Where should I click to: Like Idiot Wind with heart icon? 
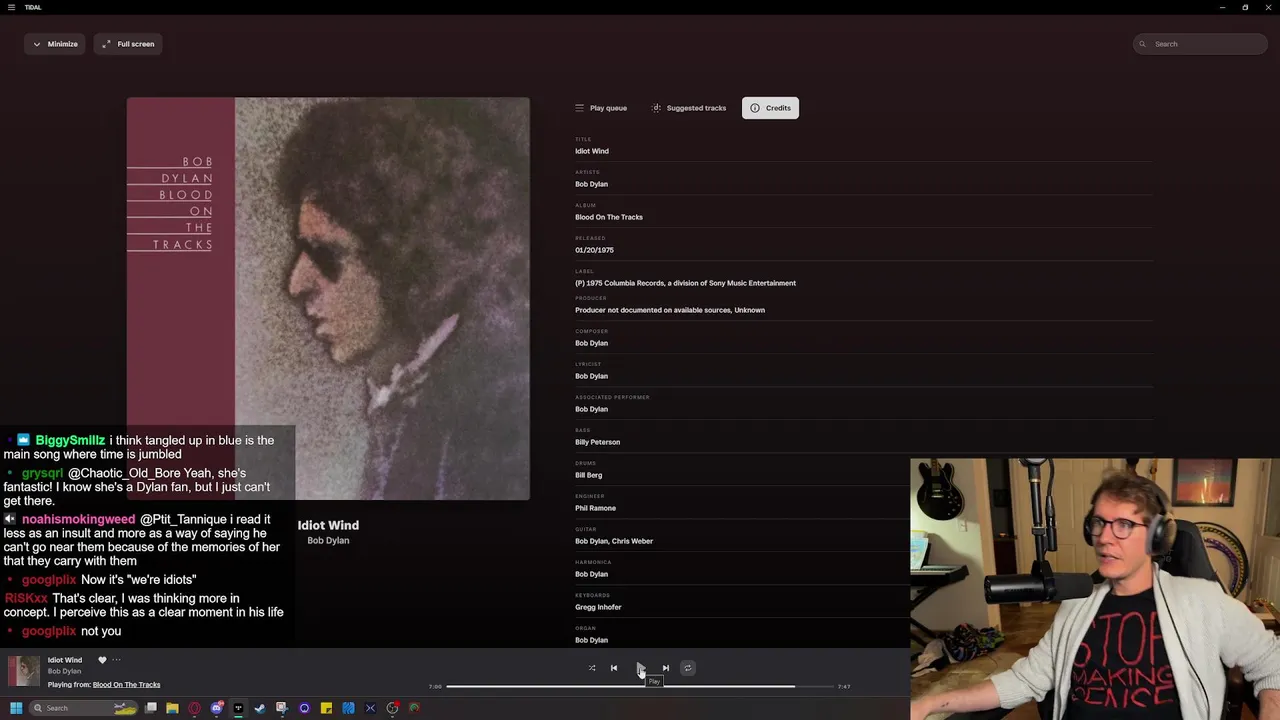pyautogui.click(x=102, y=660)
